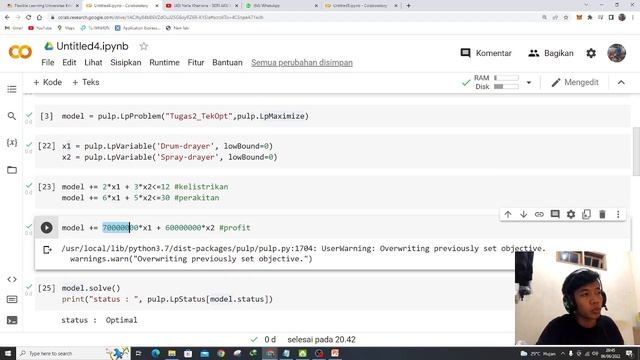Bookmark this page with star icon
This screenshot has height=360, width=640.
pos(566,17)
